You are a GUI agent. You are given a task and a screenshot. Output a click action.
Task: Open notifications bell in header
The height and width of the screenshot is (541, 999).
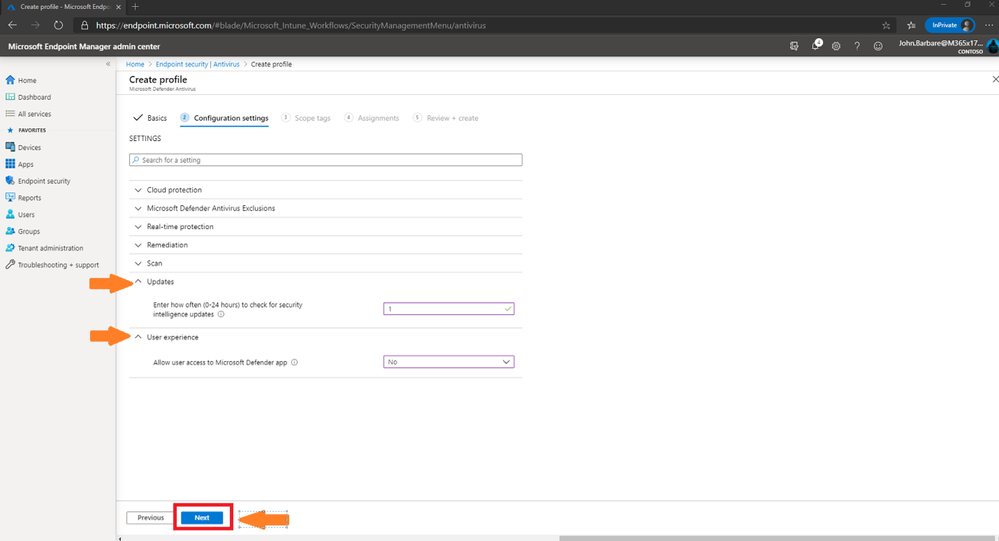pyautogui.click(x=816, y=46)
